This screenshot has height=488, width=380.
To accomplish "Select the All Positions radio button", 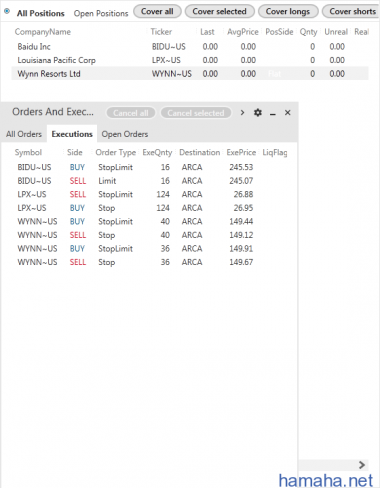I will coord(7,11).
